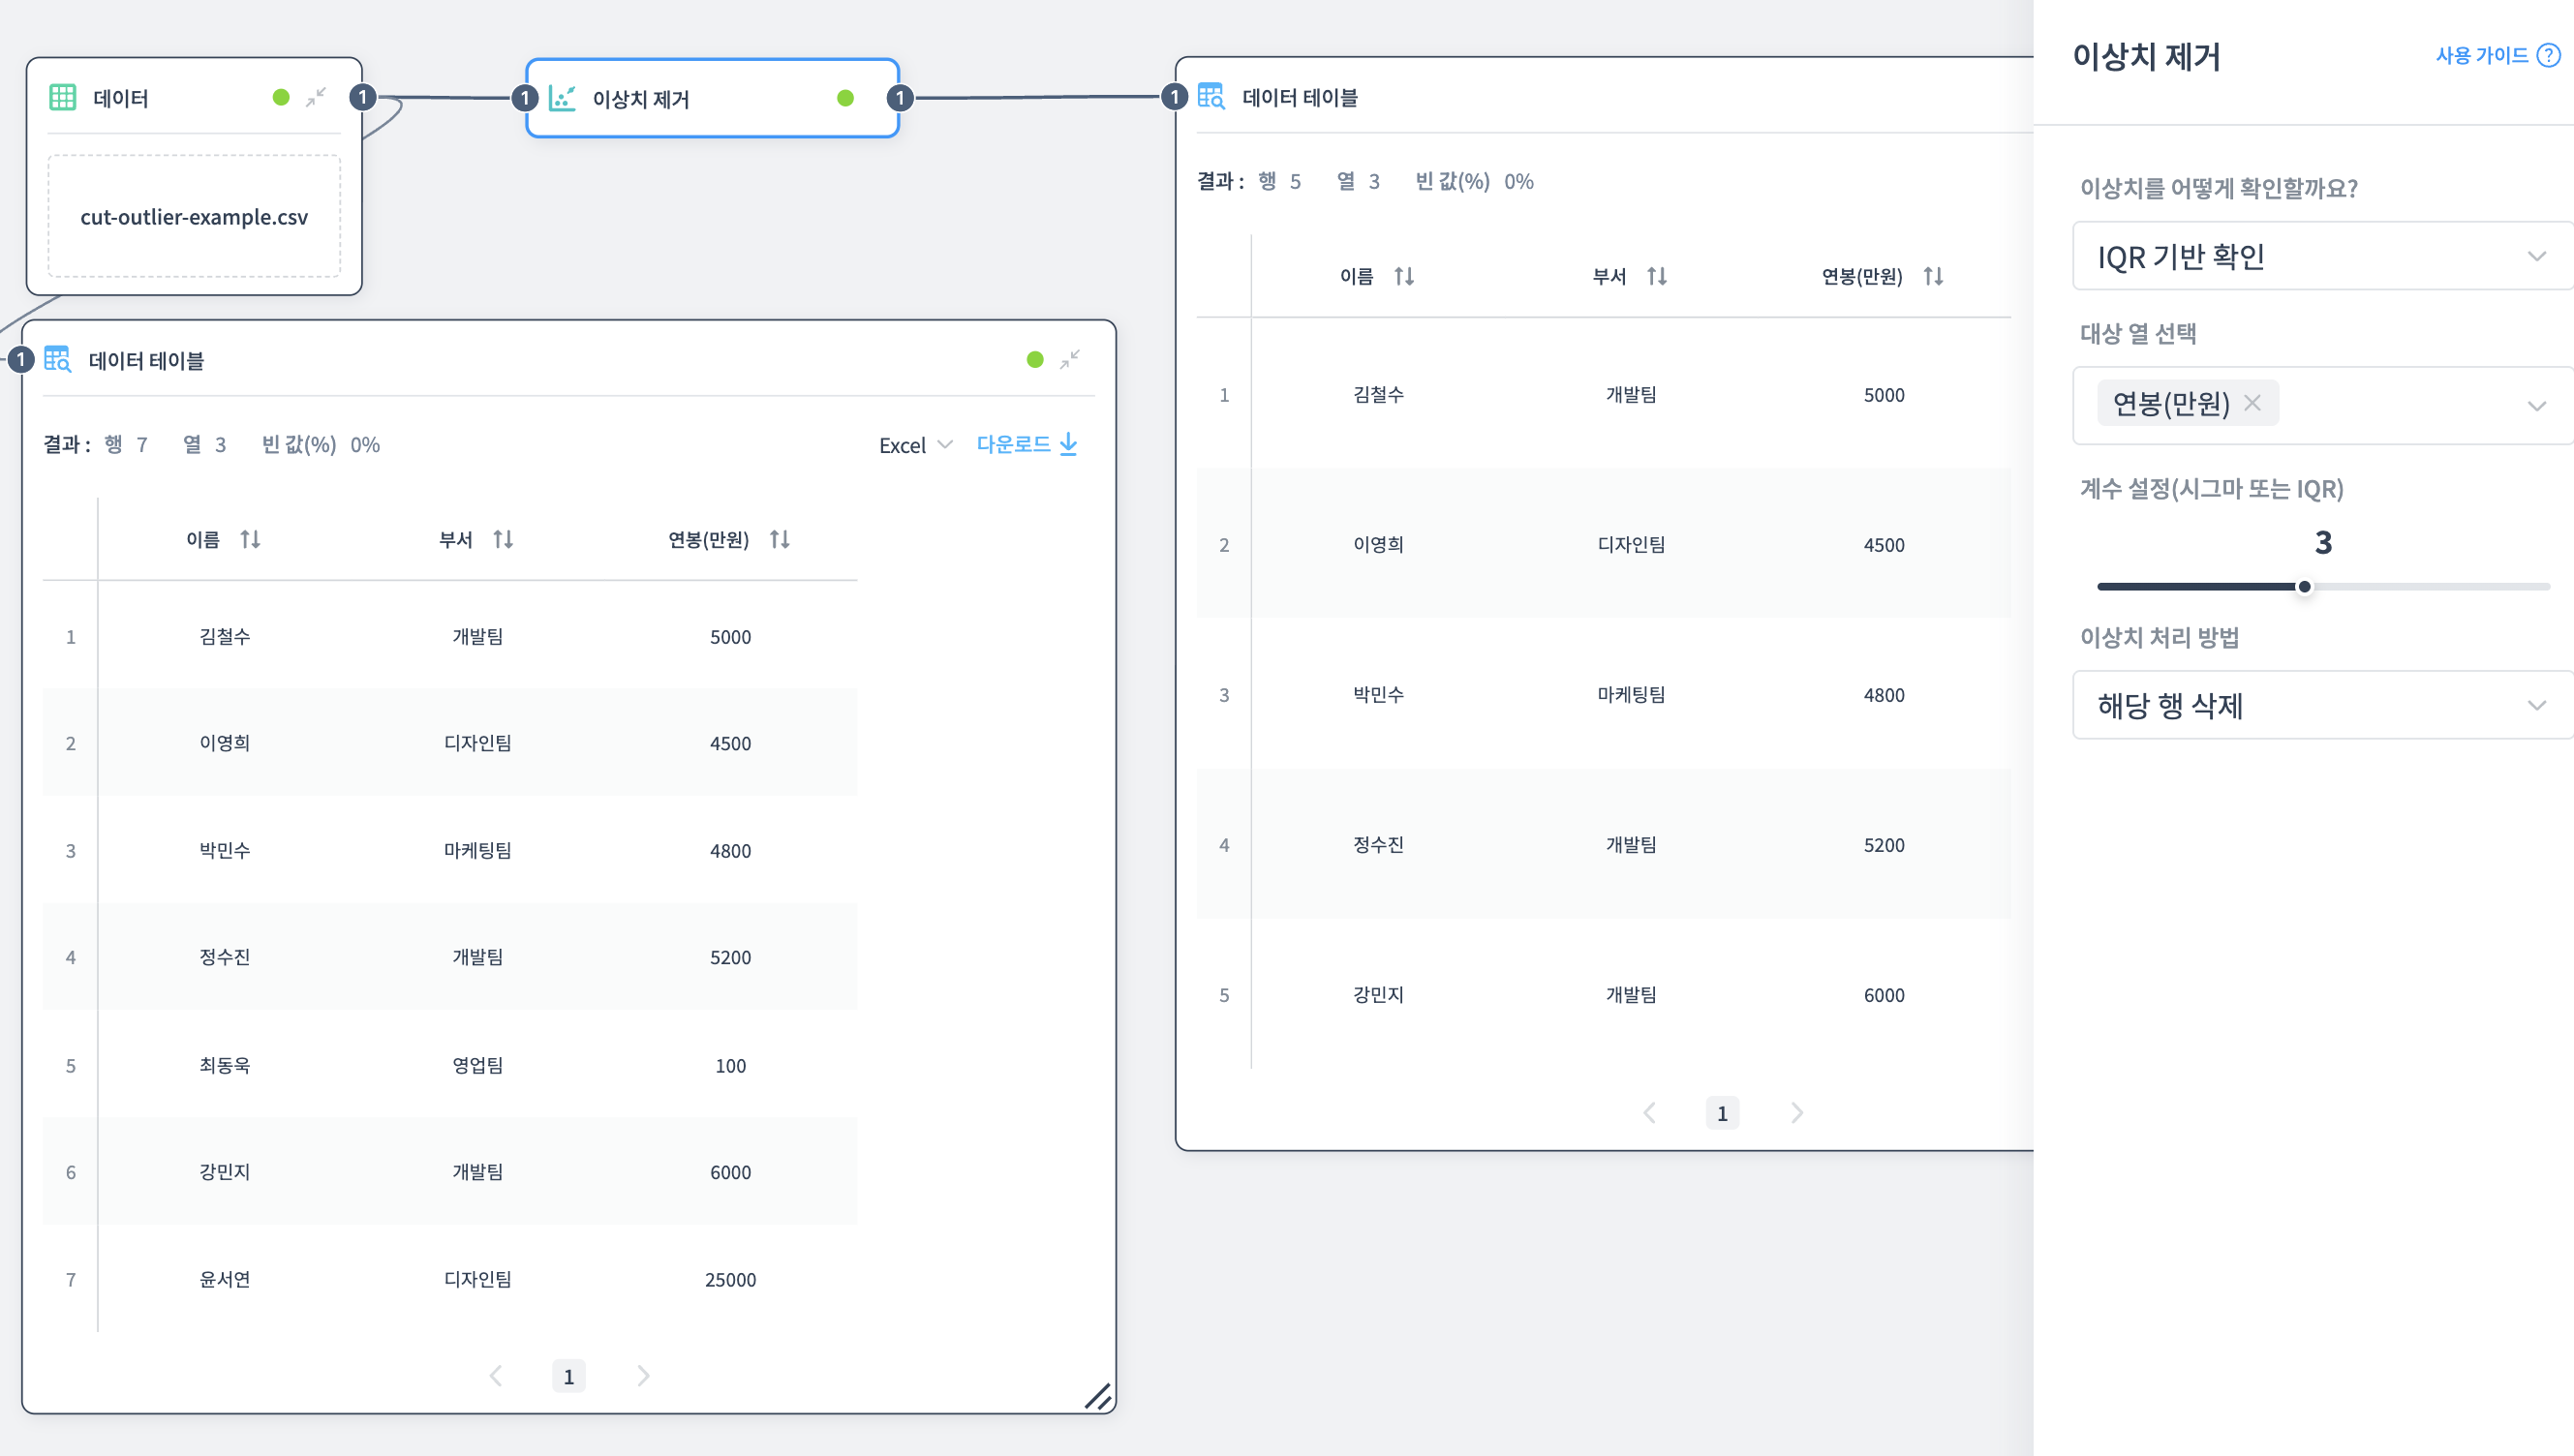The image size is (2574, 1456).
Task: Select page 1 in right table pagination
Action: pyautogui.click(x=1721, y=1113)
